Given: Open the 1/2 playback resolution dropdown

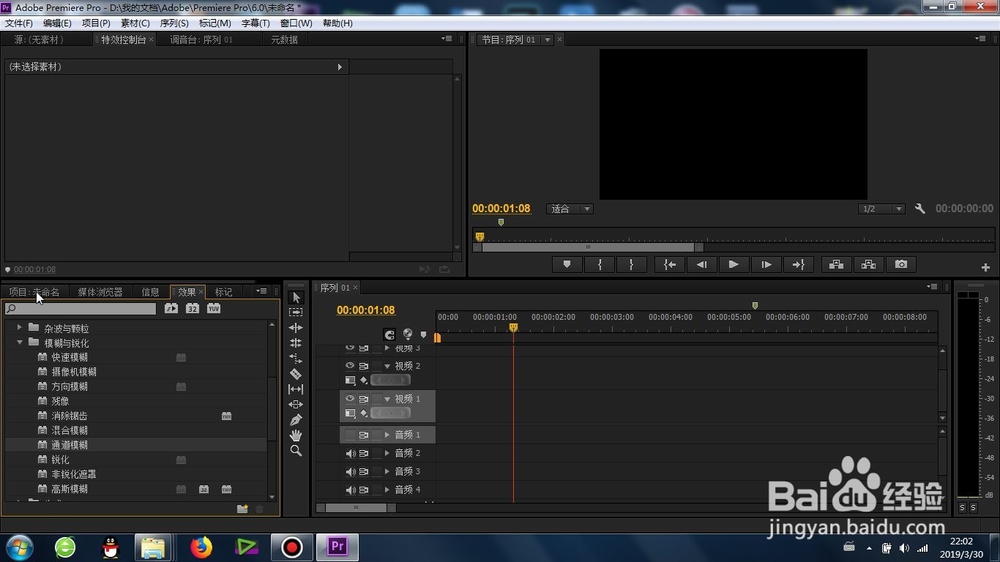Looking at the screenshot, I should pyautogui.click(x=881, y=209).
